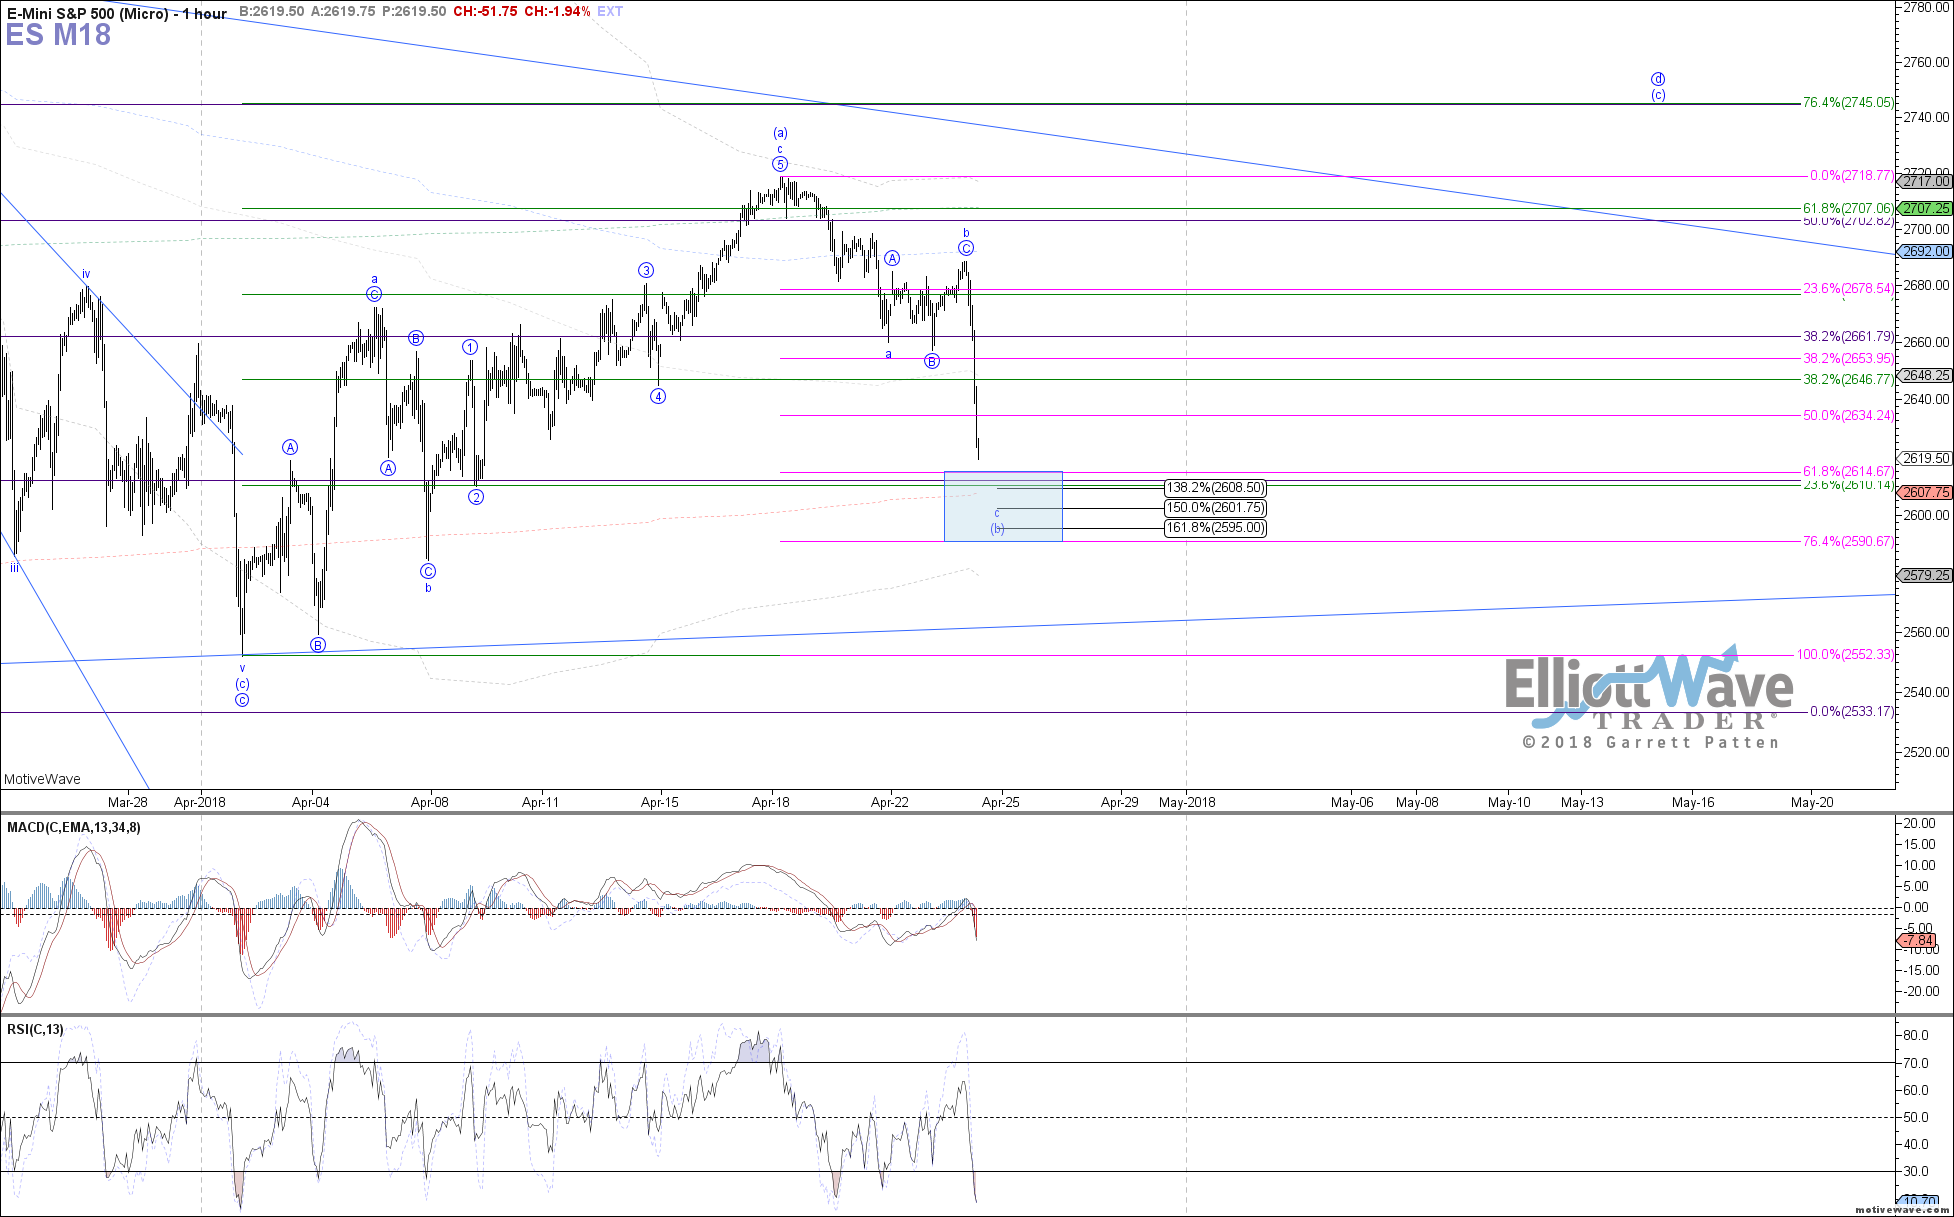Select the 150.0%(2601.75) extension label
This screenshot has width=1954, height=1217.
1215,508
